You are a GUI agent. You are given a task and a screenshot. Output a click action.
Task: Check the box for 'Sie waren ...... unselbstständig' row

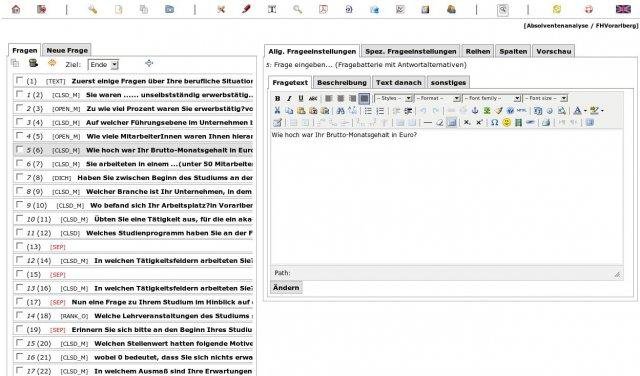coord(19,94)
